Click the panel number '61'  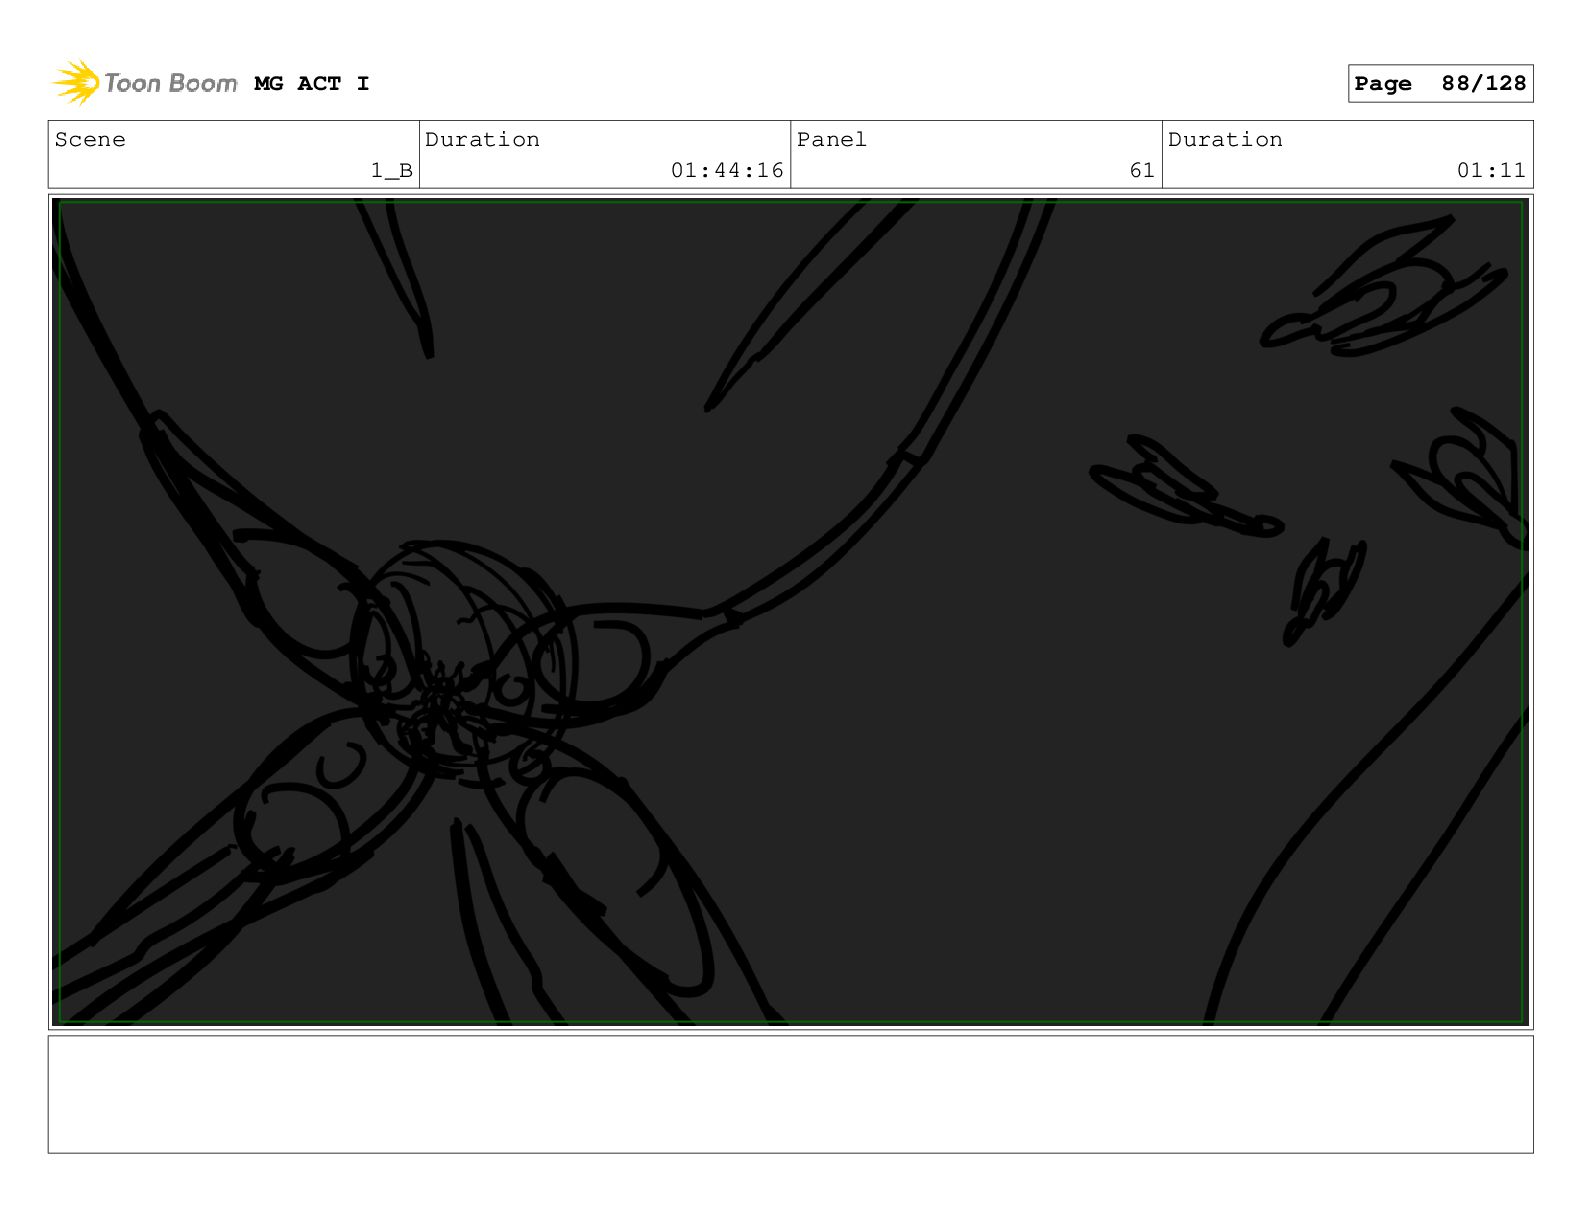coord(1142,171)
